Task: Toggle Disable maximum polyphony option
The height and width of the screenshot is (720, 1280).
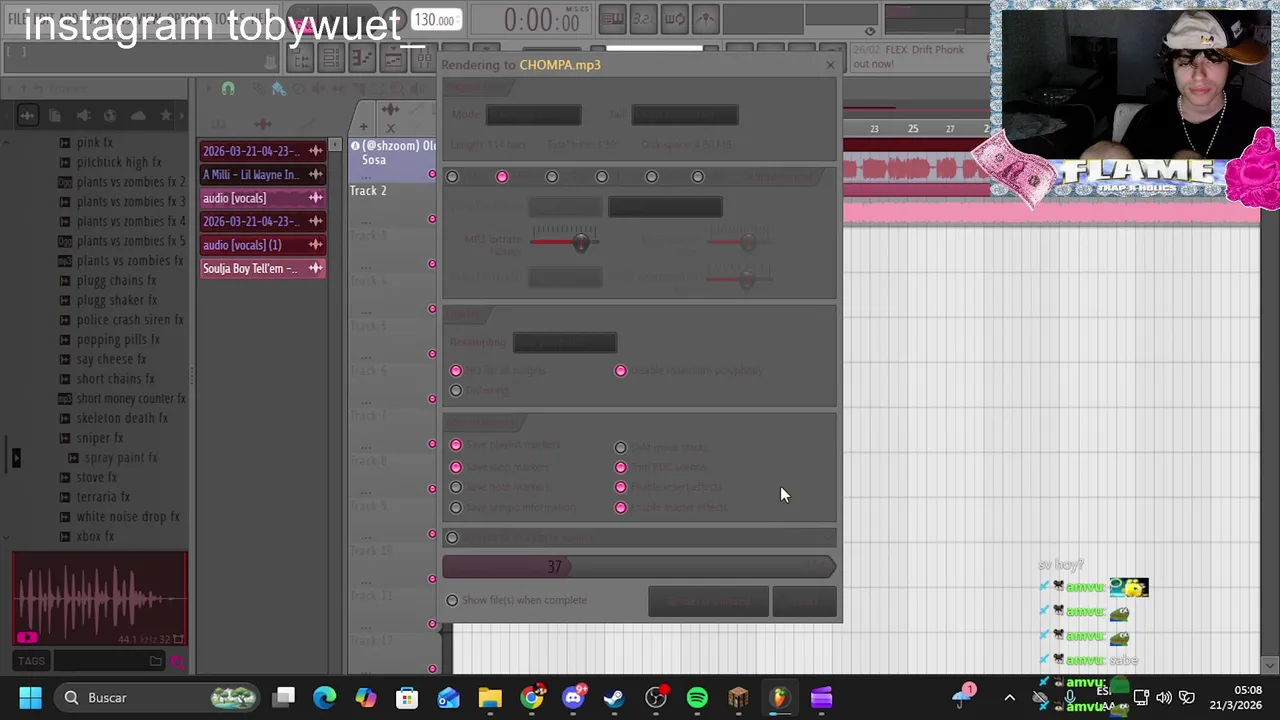Action: pyautogui.click(x=621, y=370)
